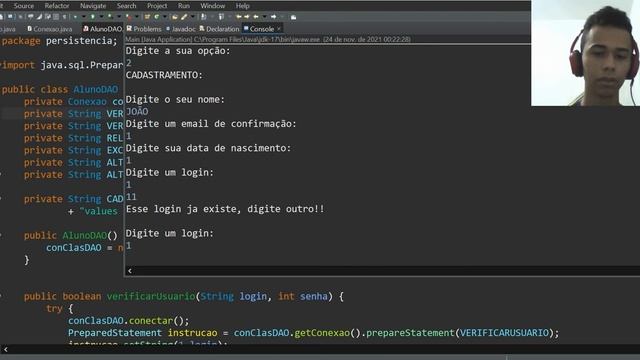
Task: Click the Forward navigation arrow
Action: coord(273,17)
